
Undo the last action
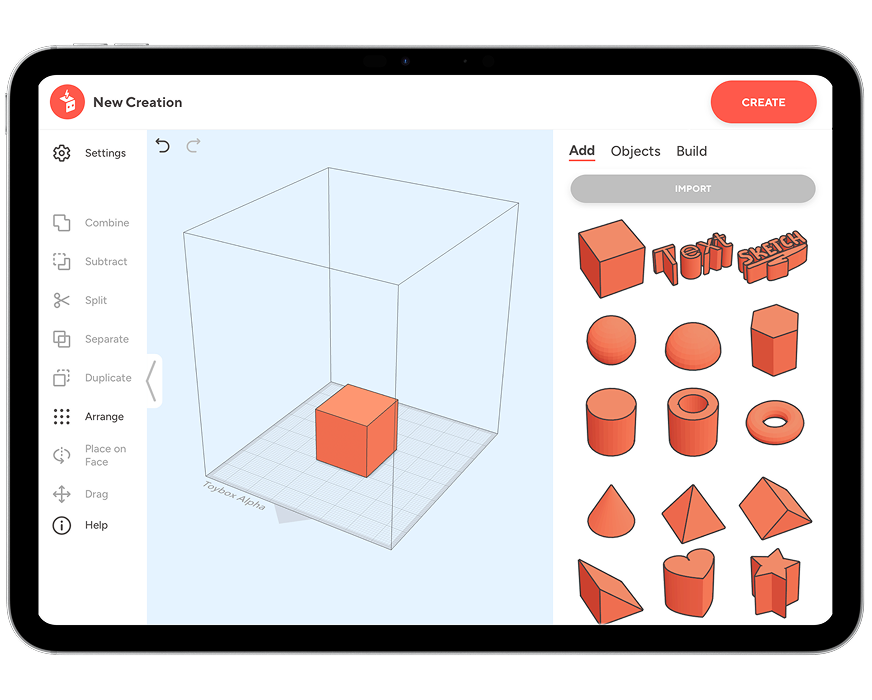(x=162, y=146)
